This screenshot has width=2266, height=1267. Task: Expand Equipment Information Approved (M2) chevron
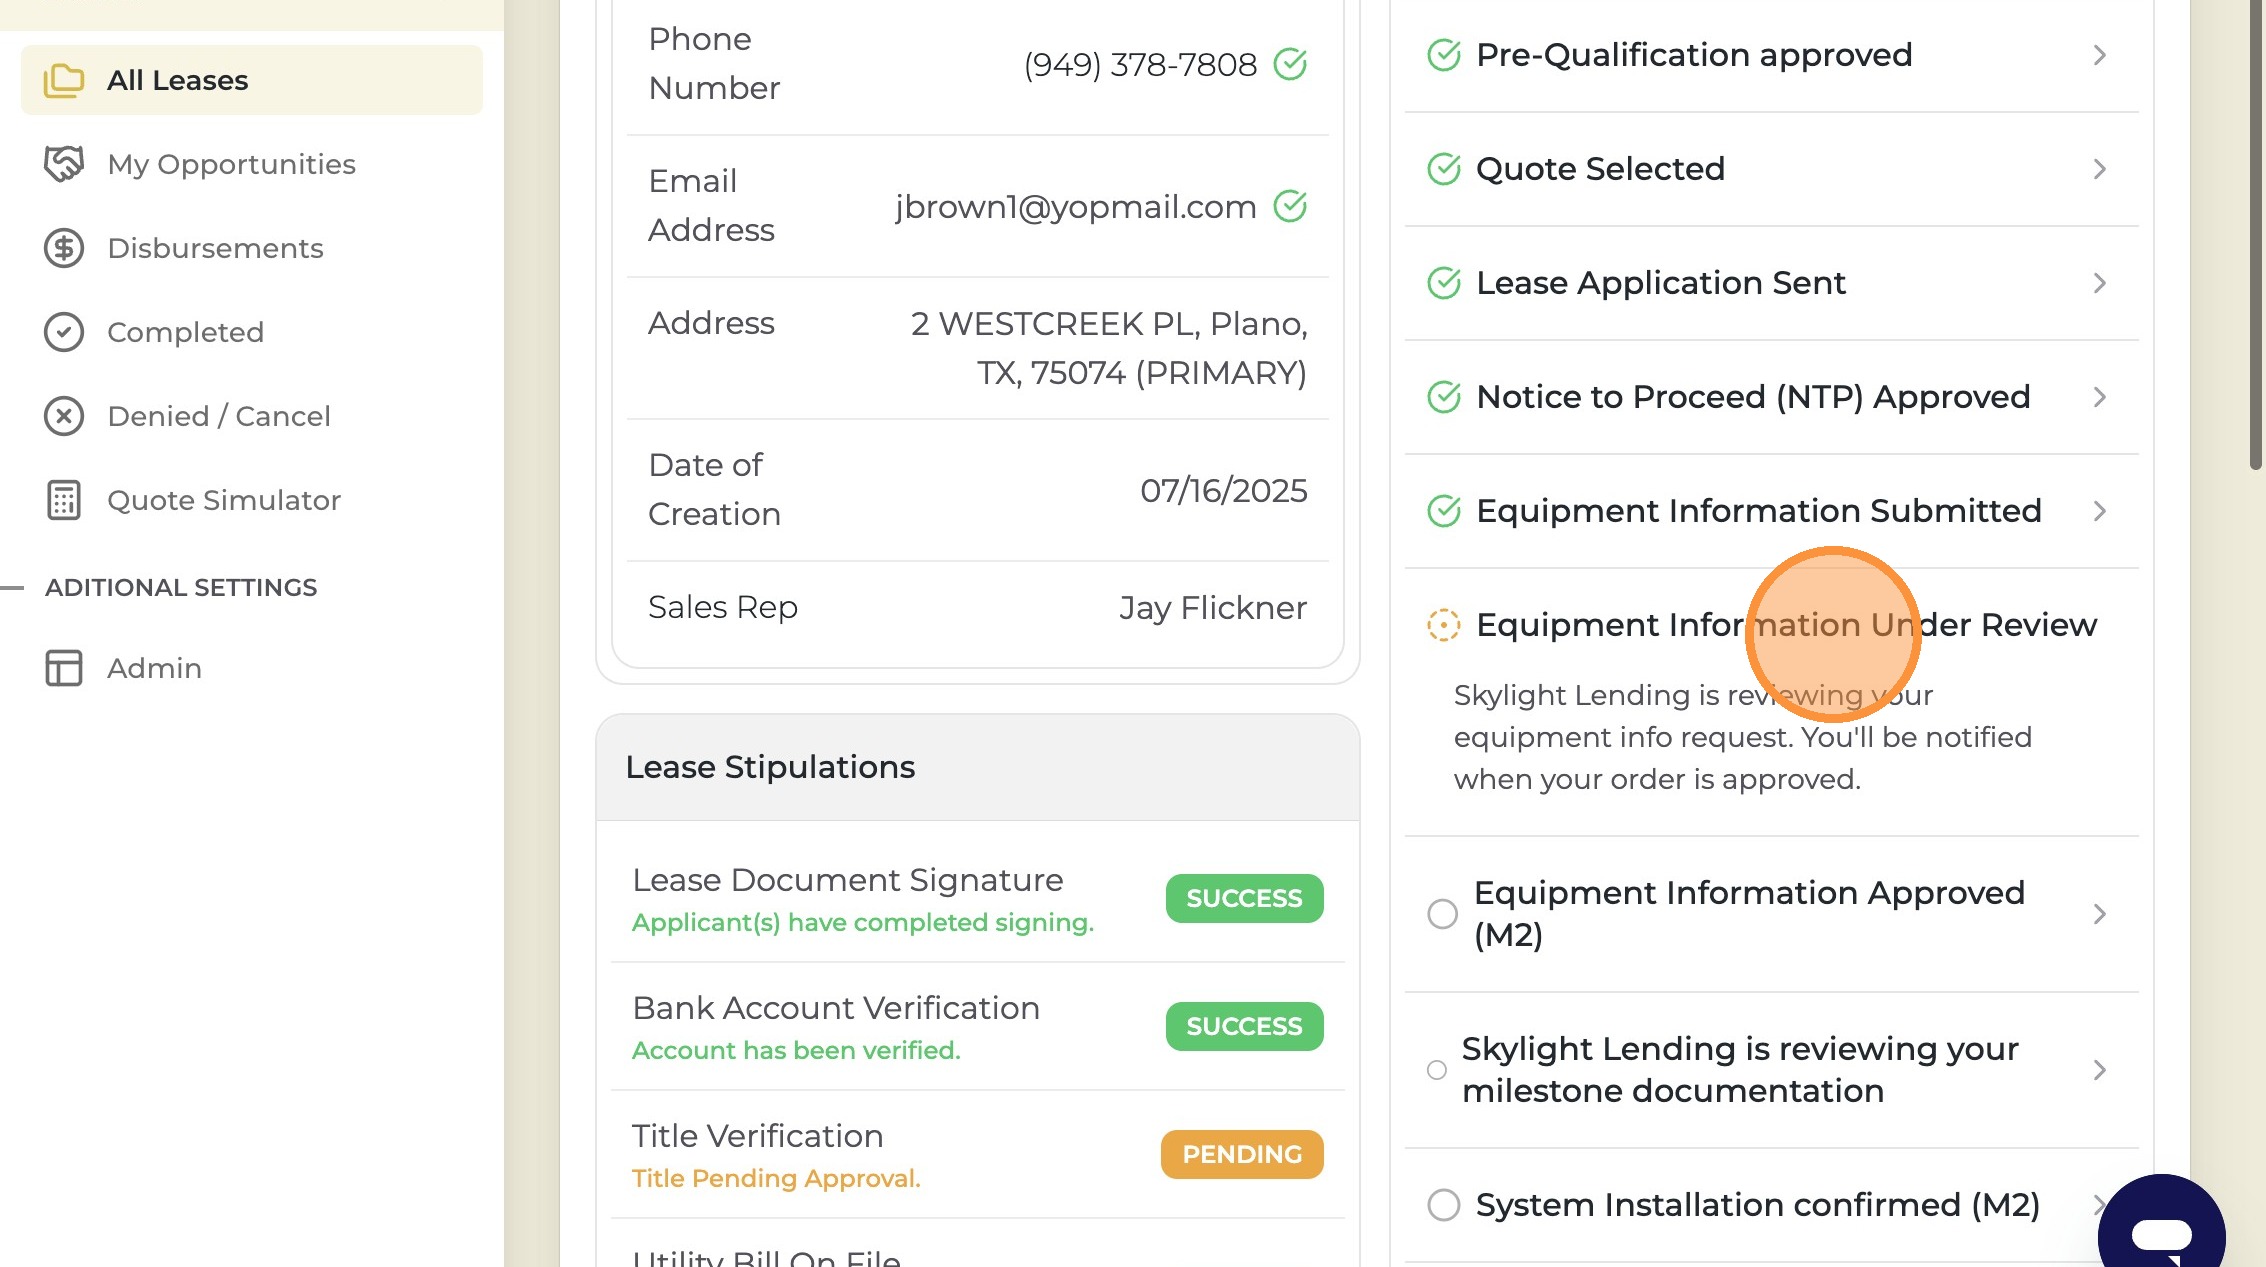2100,914
